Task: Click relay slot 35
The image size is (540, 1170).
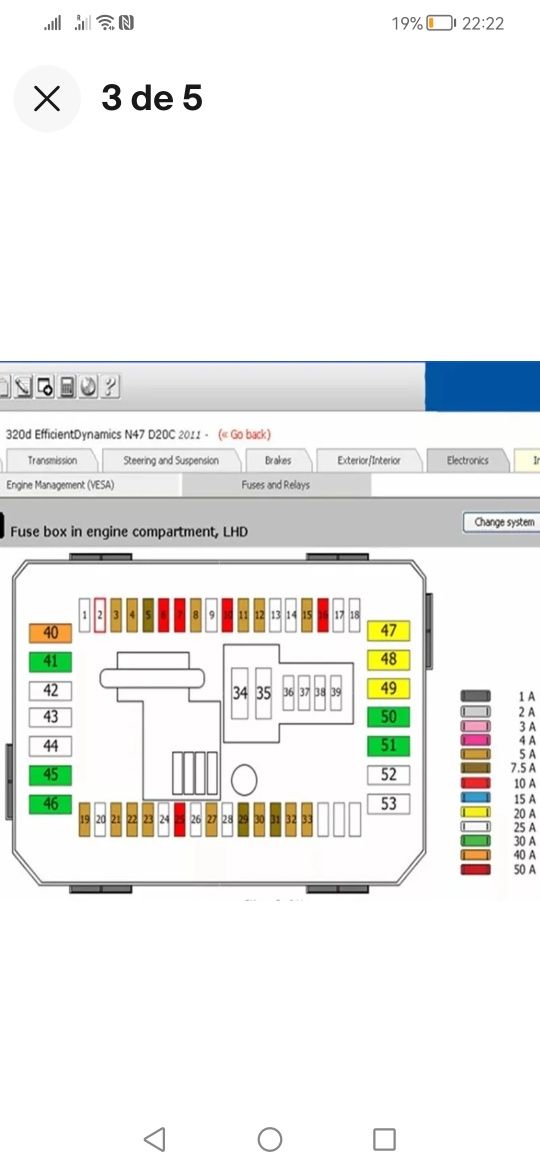Action: pos(263,693)
